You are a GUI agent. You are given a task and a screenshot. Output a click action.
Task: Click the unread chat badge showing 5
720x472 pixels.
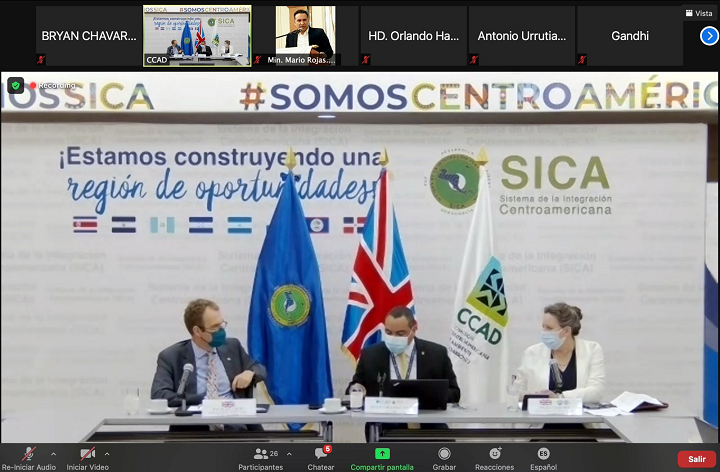tap(327, 449)
